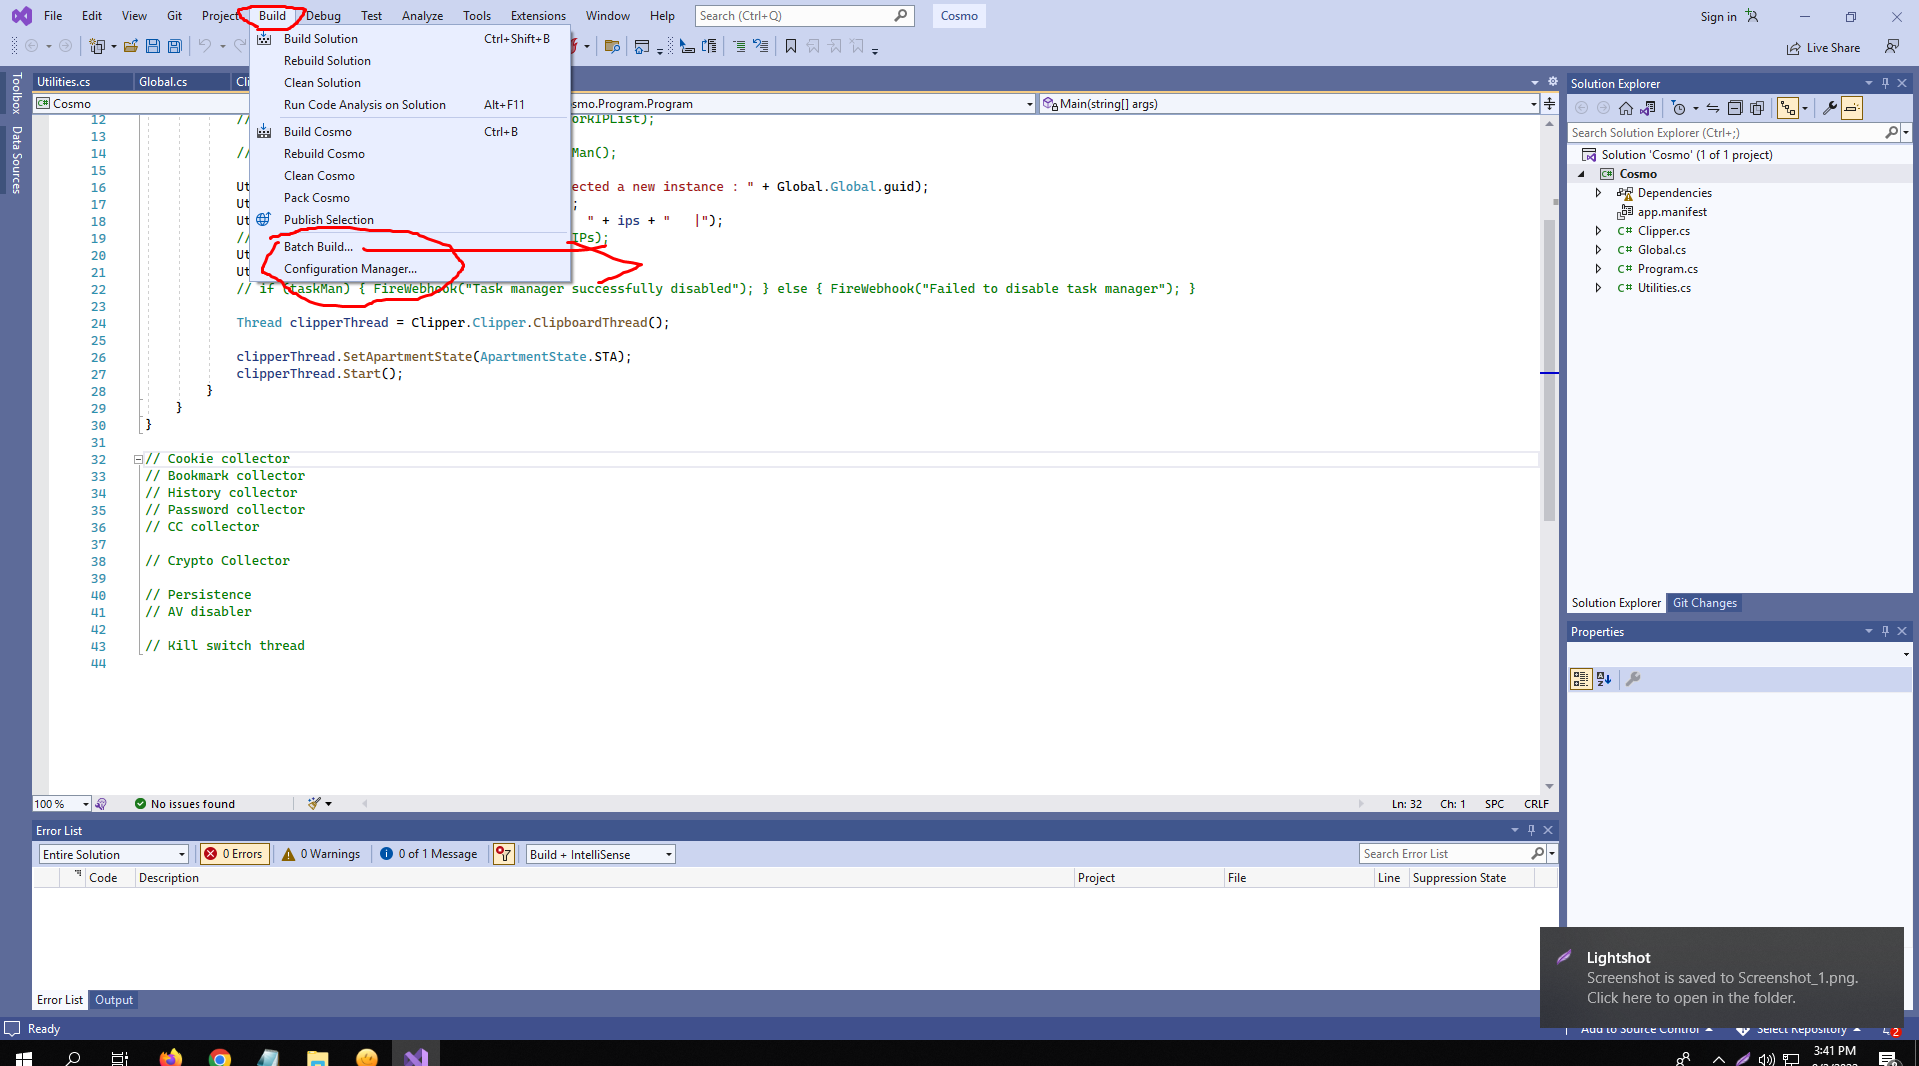Expand the Dependencies node
This screenshot has height=1066, width=1919.
[x=1598, y=193]
